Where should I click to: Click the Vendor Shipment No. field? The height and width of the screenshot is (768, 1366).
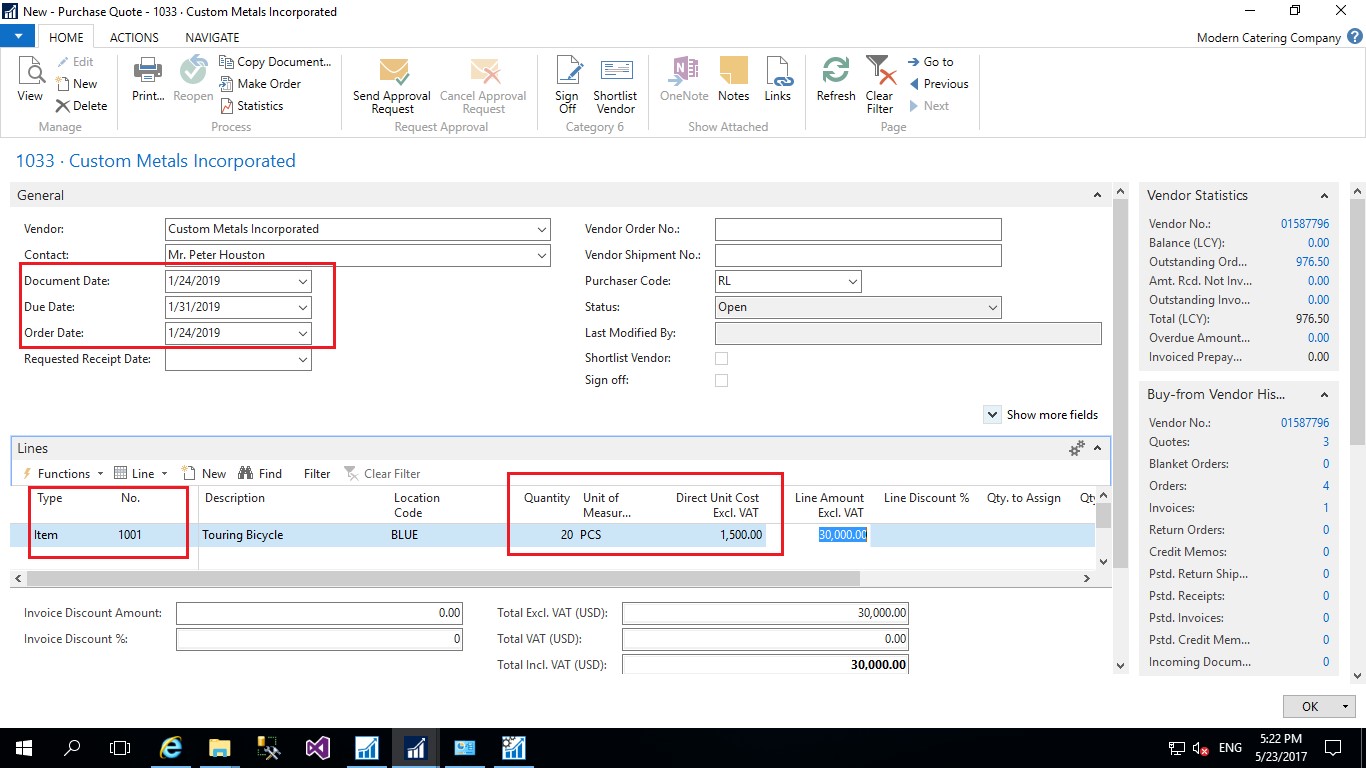pos(858,255)
